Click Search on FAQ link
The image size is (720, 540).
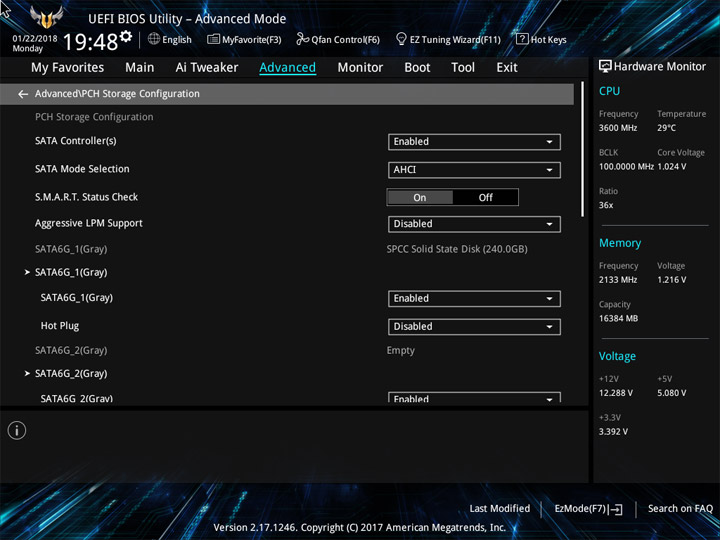coord(680,508)
